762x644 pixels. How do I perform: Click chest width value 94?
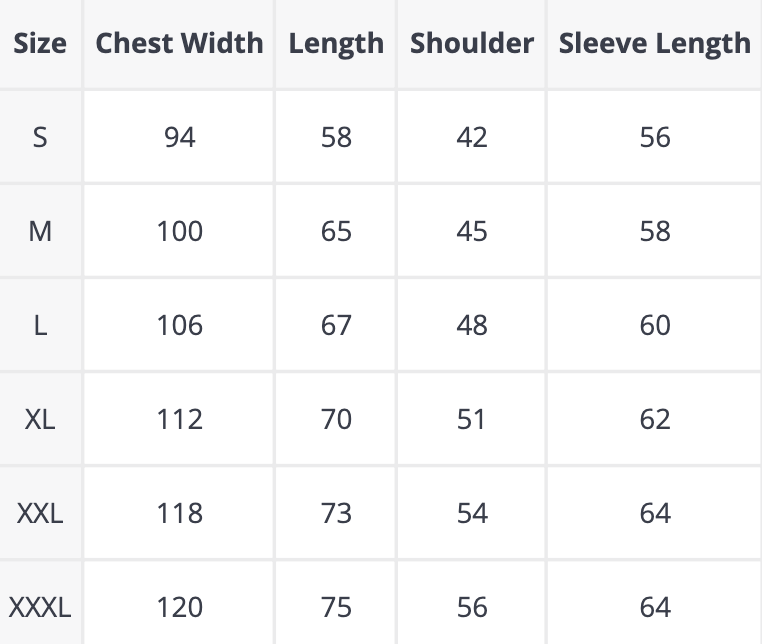pos(180,137)
